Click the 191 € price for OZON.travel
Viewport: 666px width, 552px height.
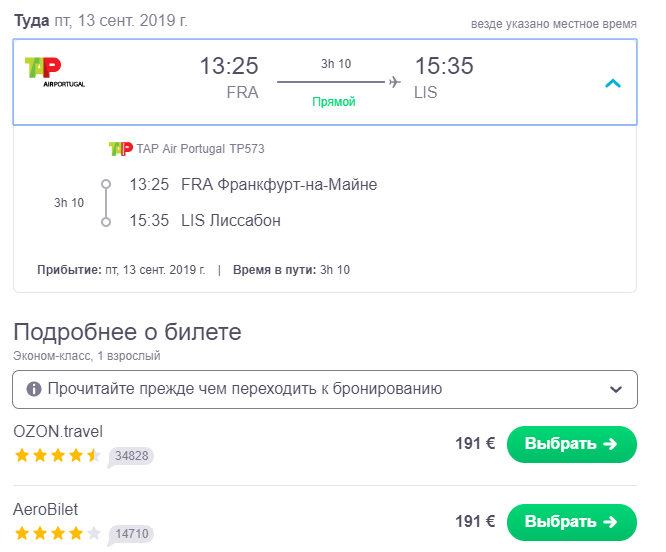click(x=475, y=444)
